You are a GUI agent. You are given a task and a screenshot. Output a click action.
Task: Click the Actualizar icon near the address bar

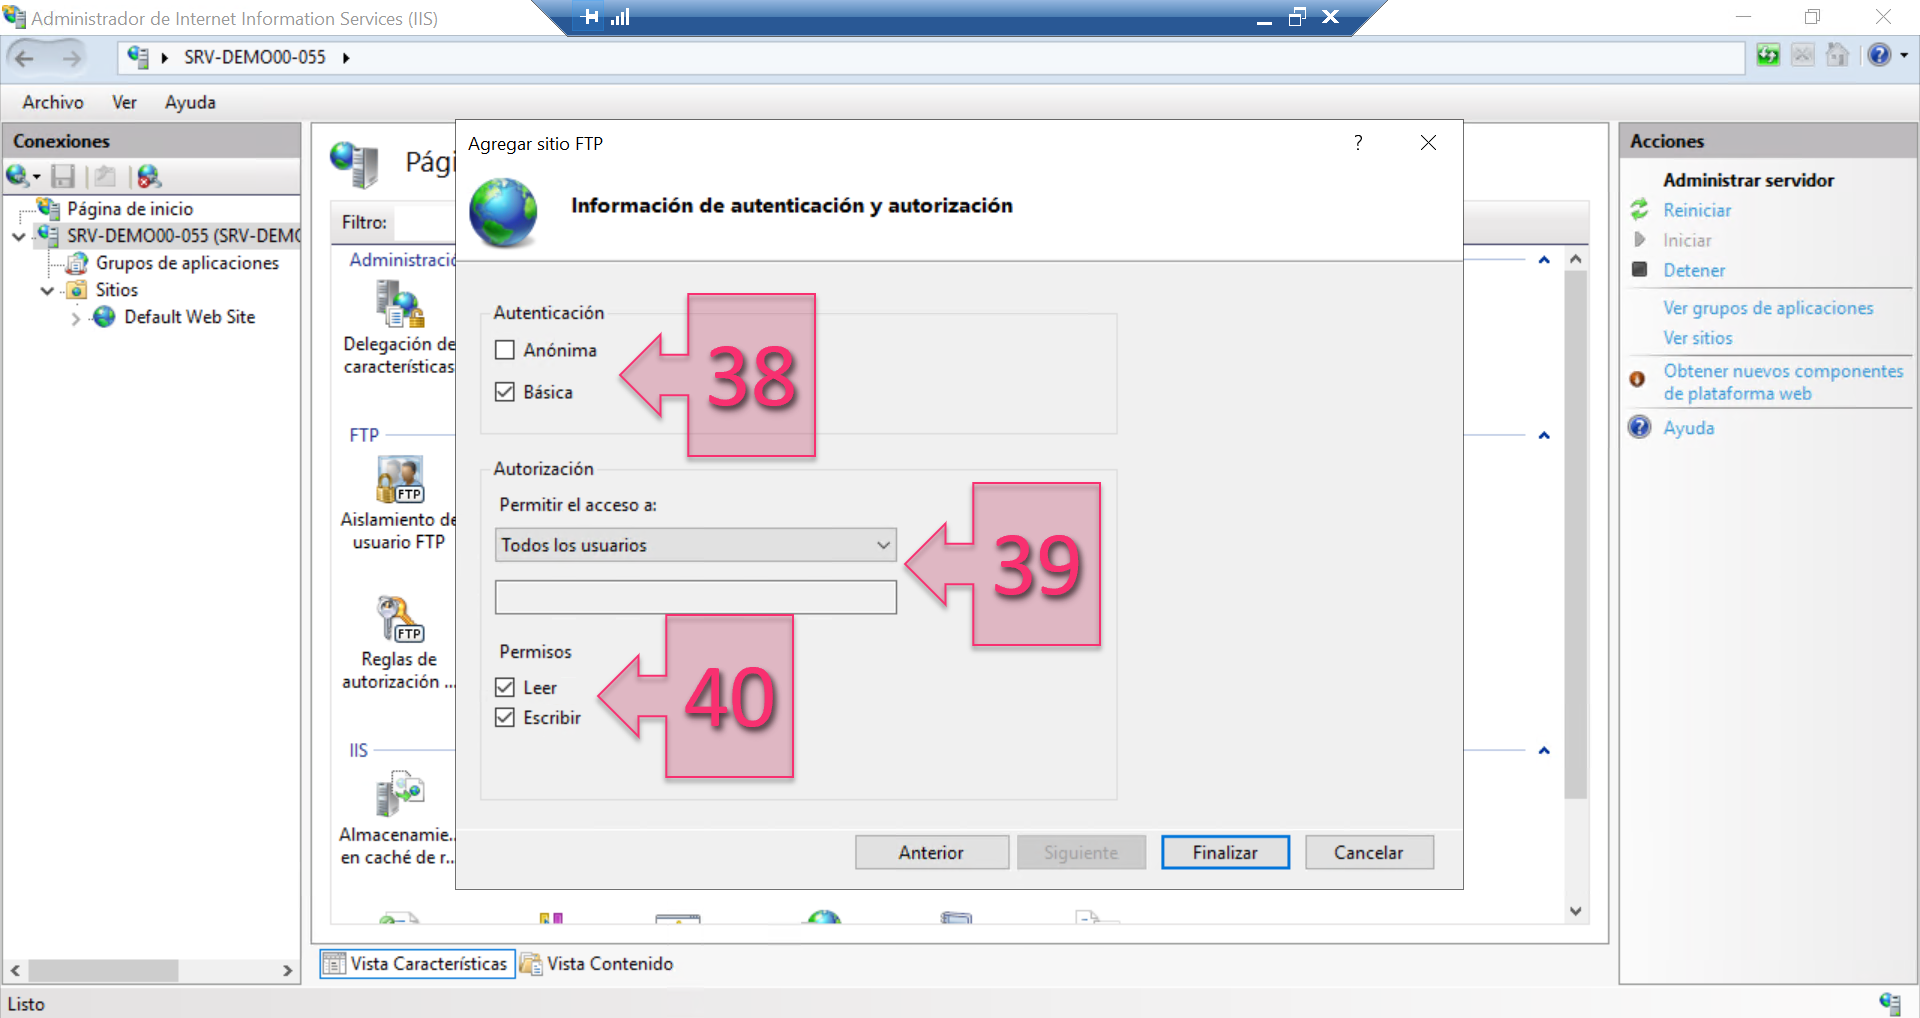(1768, 56)
